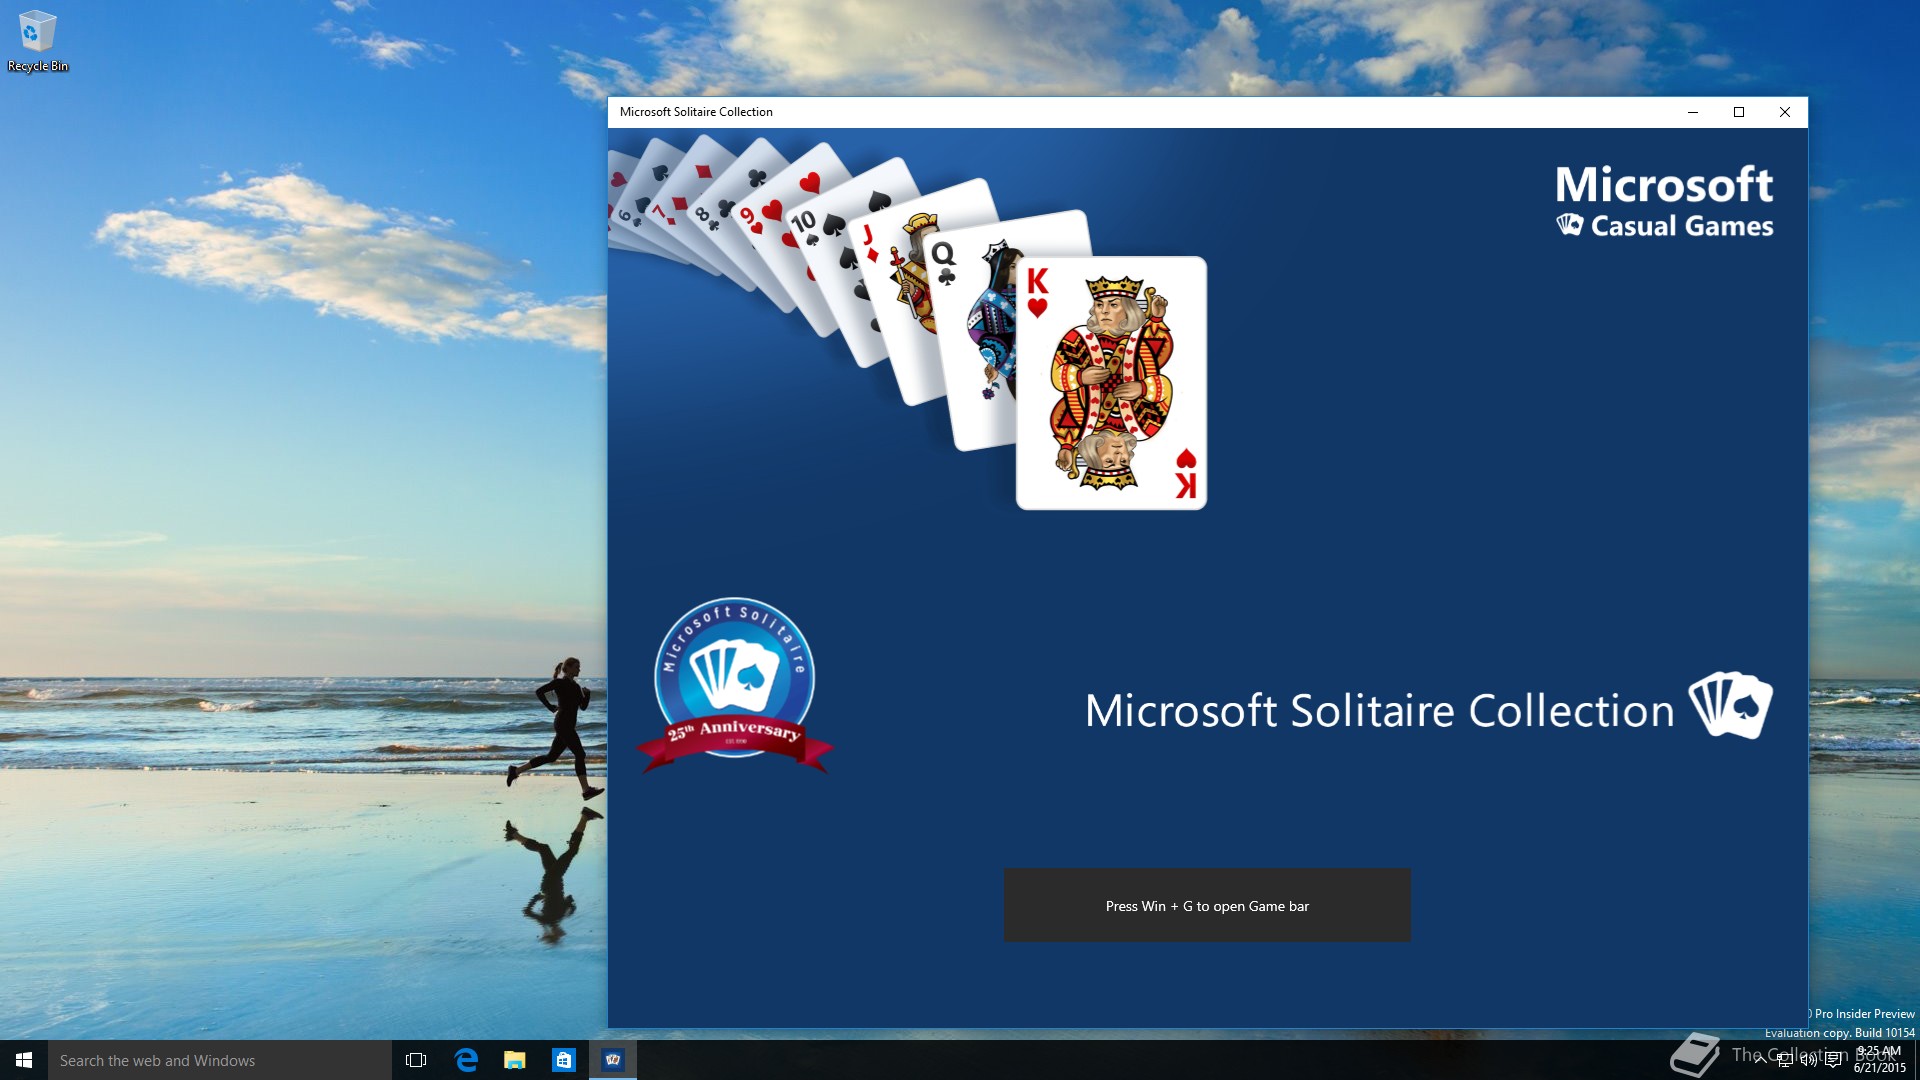Click the Search the web and Windows box
1920x1080 pixels.
[x=220, y=1060]
